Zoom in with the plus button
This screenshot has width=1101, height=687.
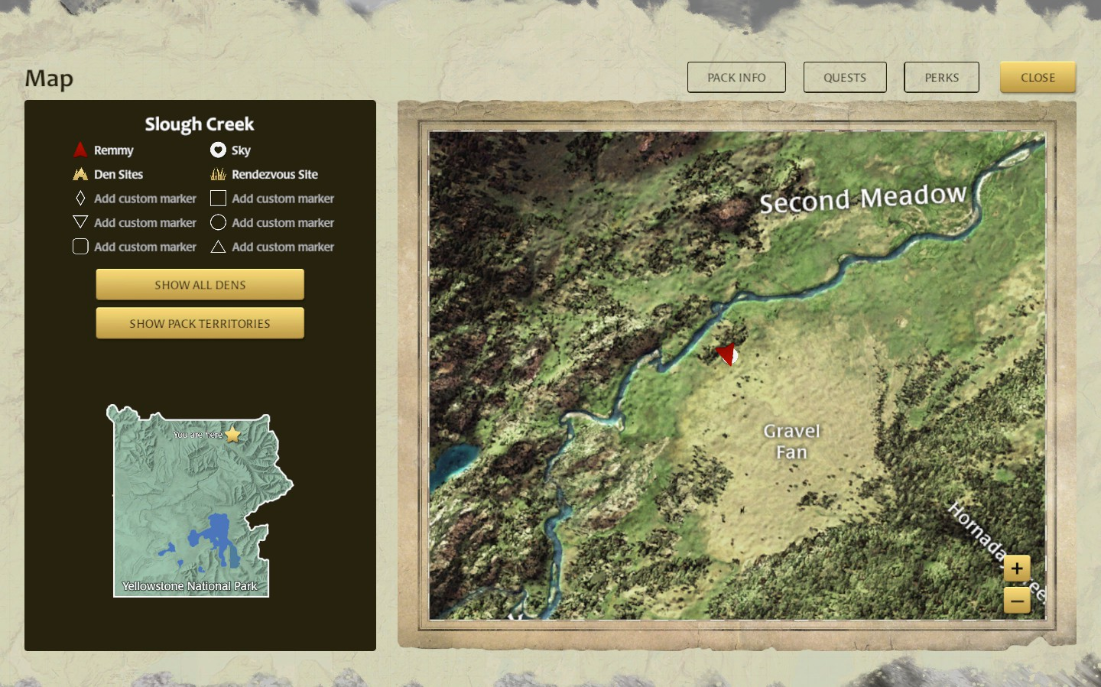coord(1017,568)
